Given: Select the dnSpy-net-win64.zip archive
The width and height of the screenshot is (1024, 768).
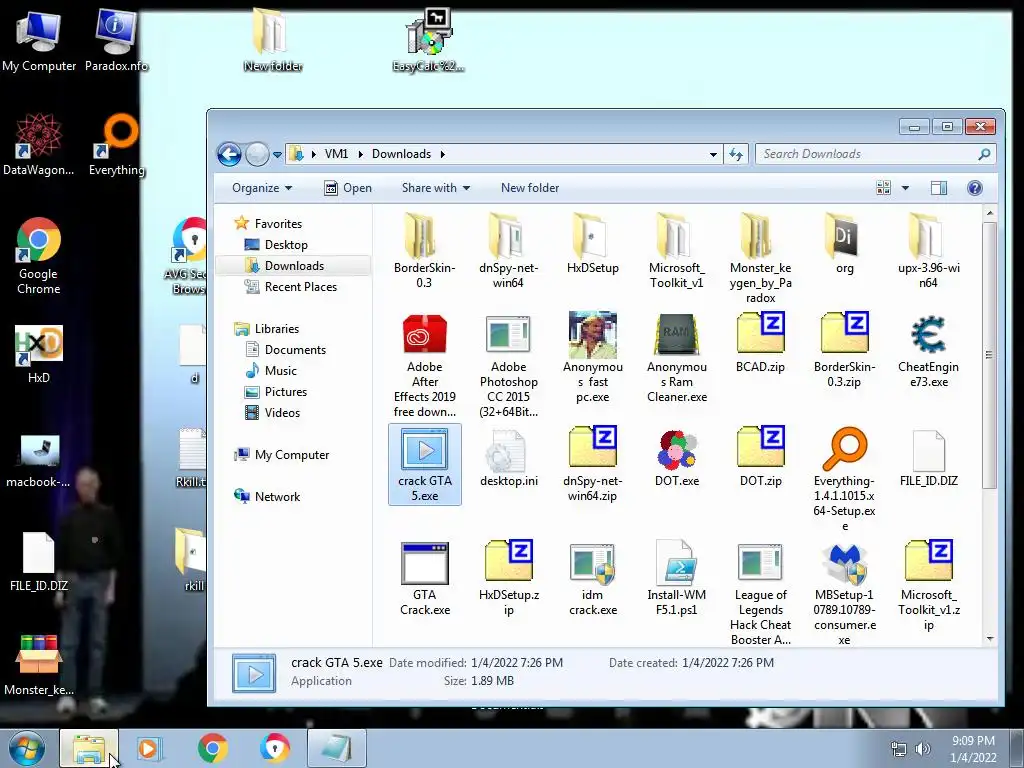Looking at the screenshot, I should 592,464.
